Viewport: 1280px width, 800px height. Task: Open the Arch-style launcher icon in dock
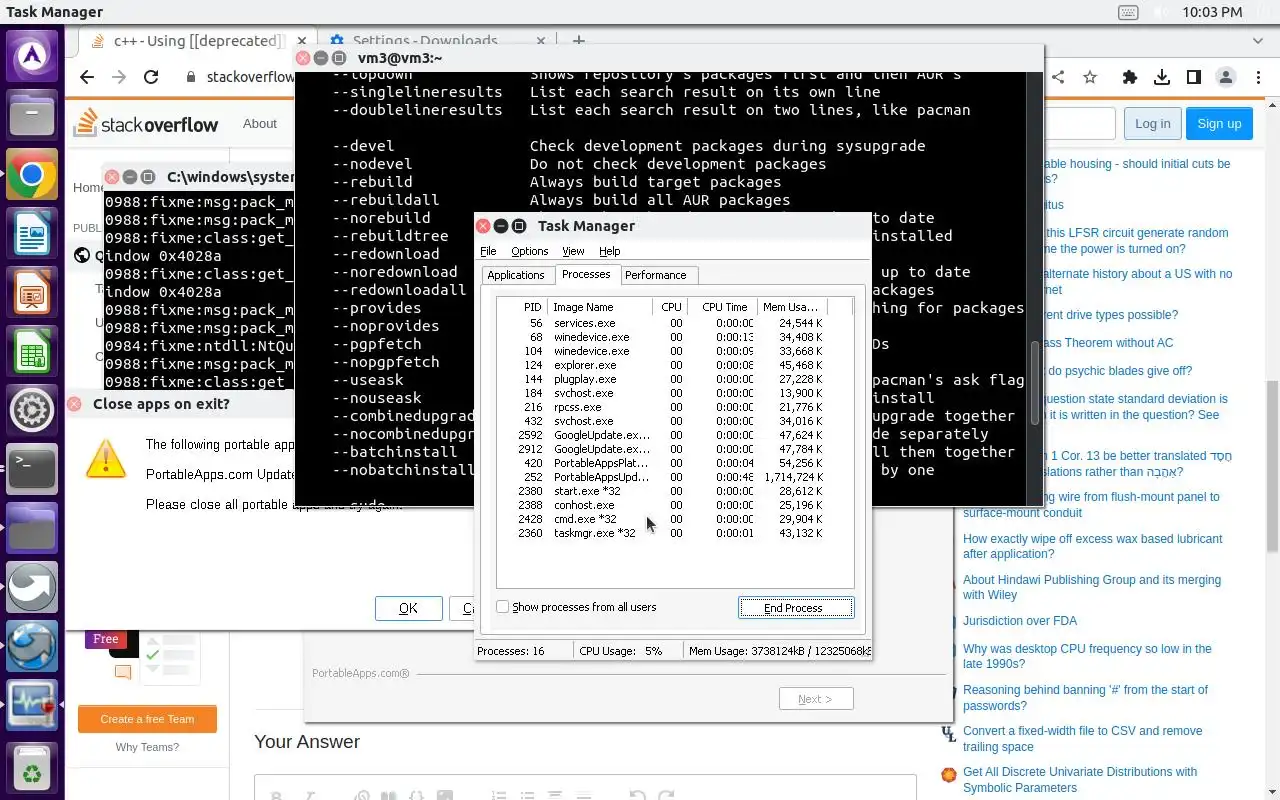(32, 56)
